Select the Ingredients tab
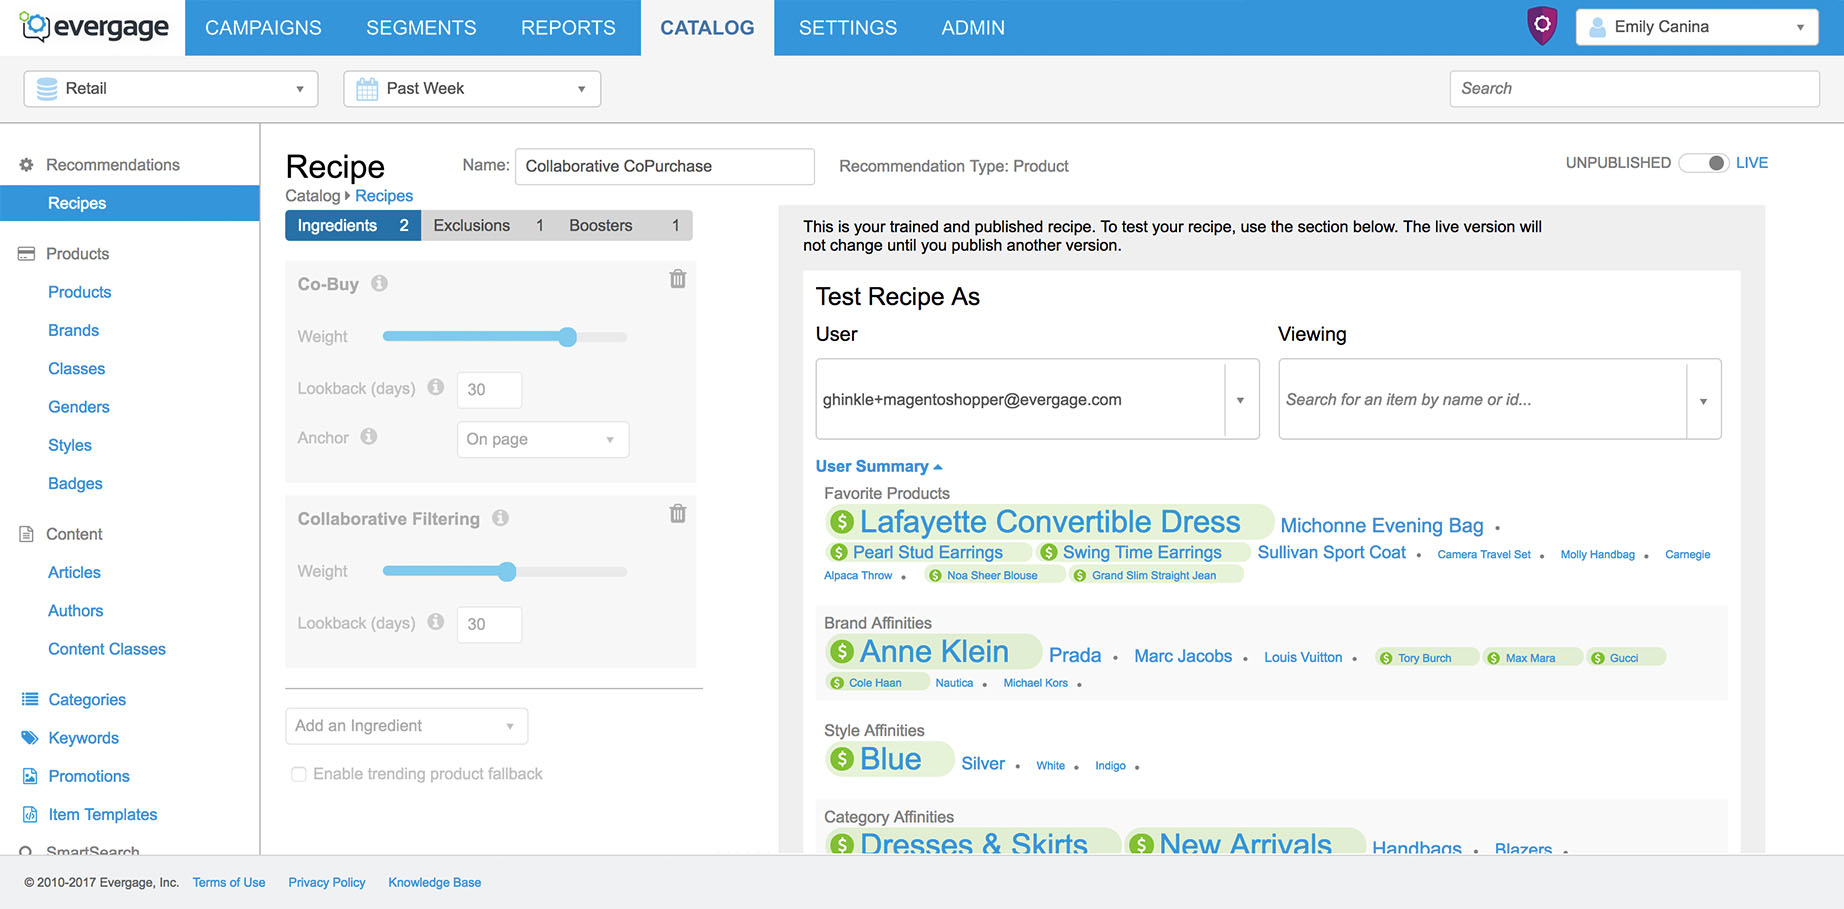 (353, 226)
